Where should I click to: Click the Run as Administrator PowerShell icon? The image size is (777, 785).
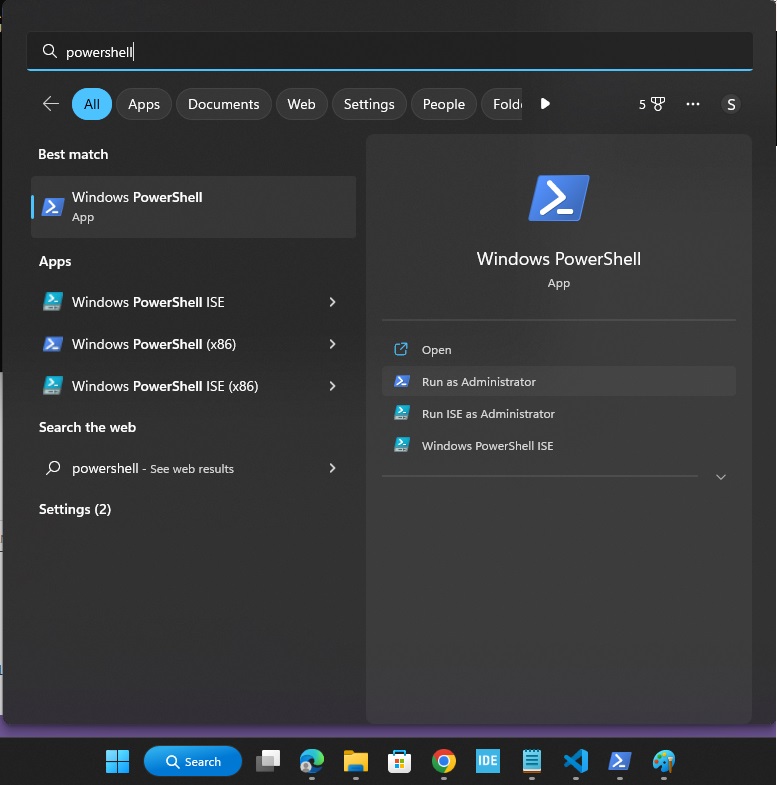click(402, 381)
